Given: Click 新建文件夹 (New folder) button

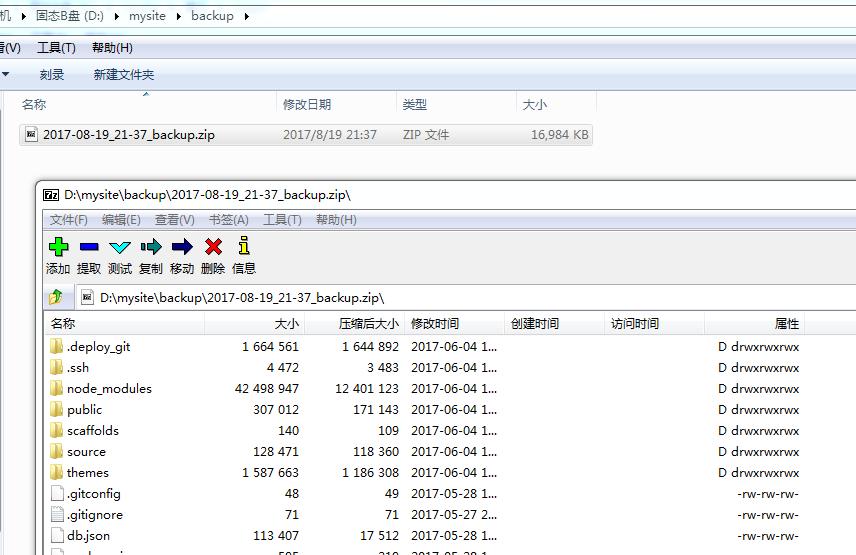Looking at the screenshot, I should [124, 75].
